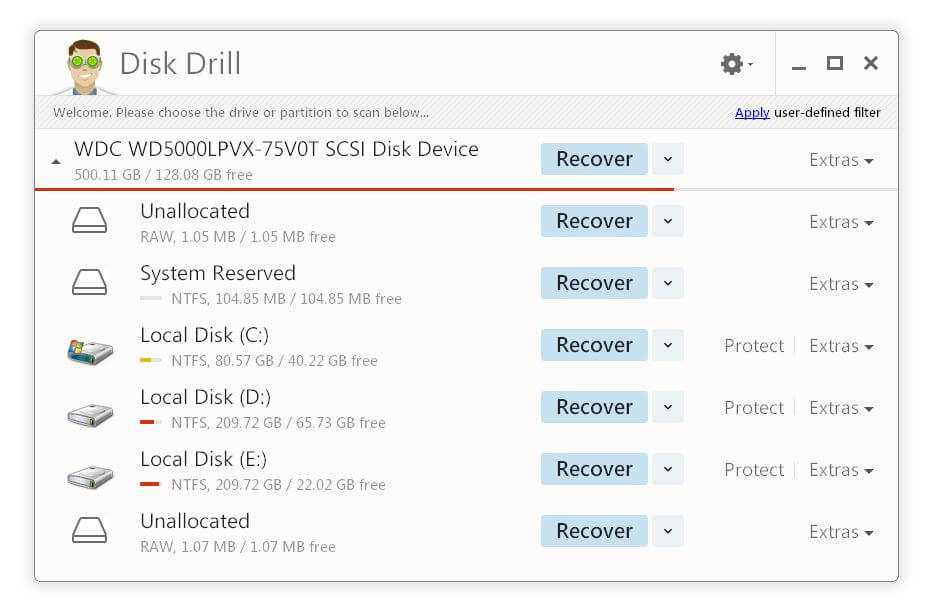This screenshot has width=931, height=612.
Task: Enable Protect for Local Disk (E:)
Action: (753, 469)
